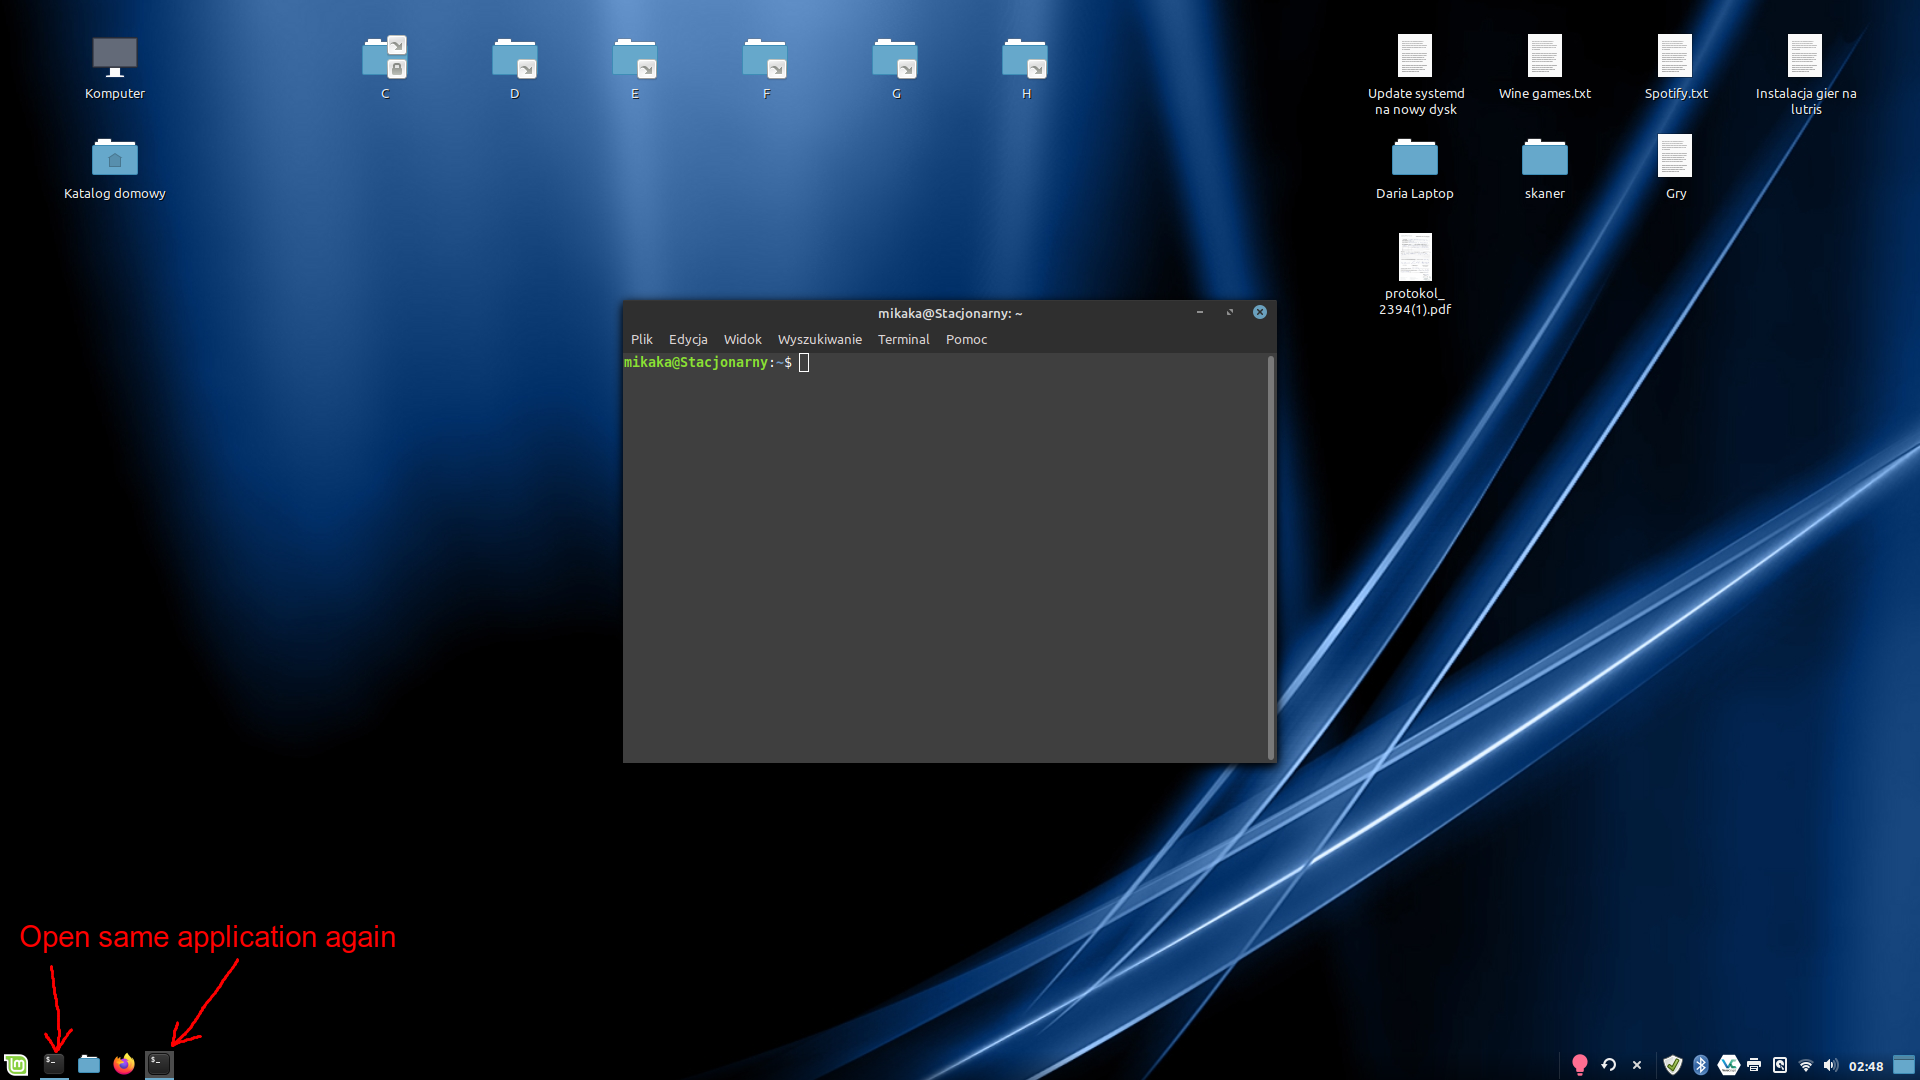Open Bluetooth settings from the system tray
The image size is (1920, 1080).
[x=1700, y=1064]
